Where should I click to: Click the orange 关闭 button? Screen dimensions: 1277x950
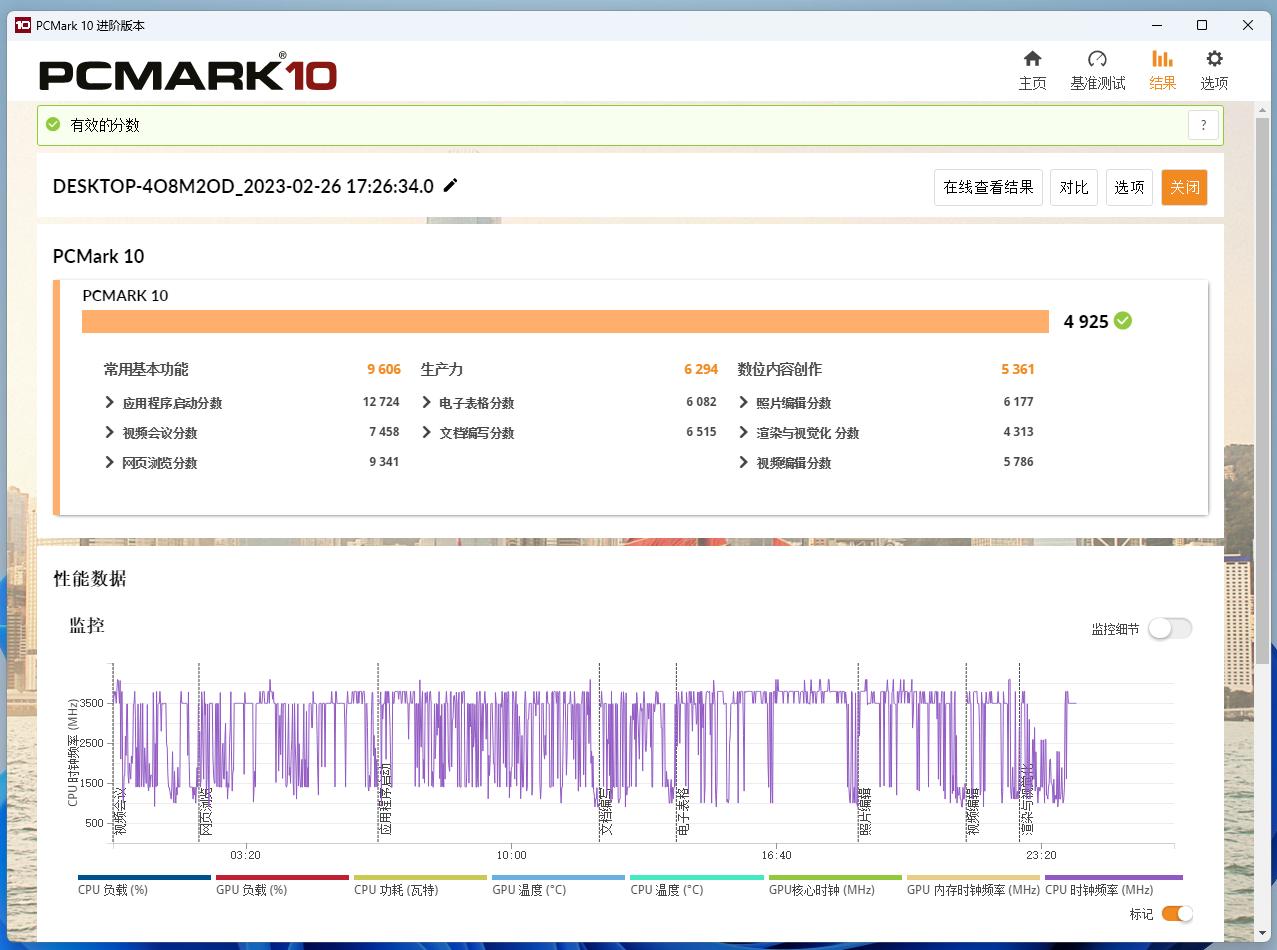pos(1184,187)
